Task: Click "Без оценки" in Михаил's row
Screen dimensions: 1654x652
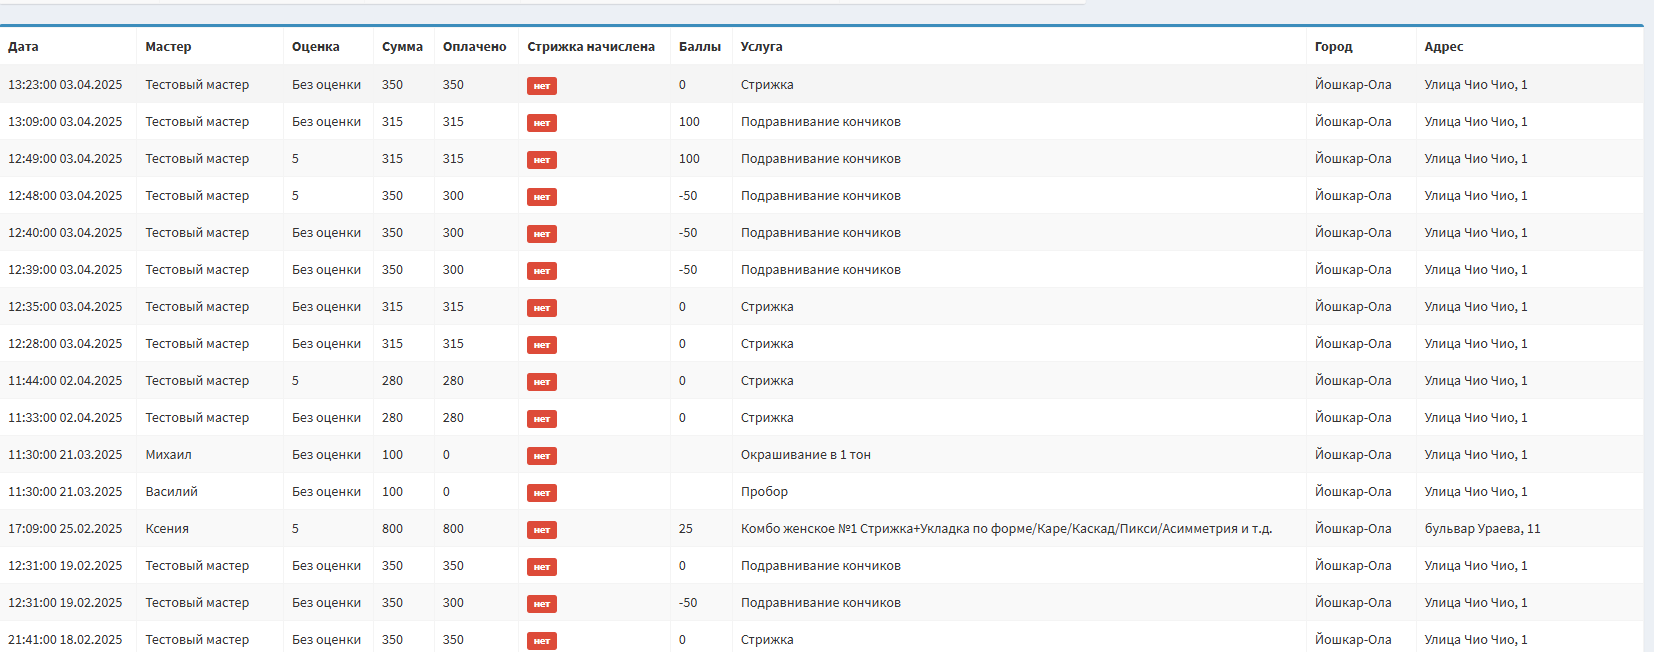Action: [326, 455]
